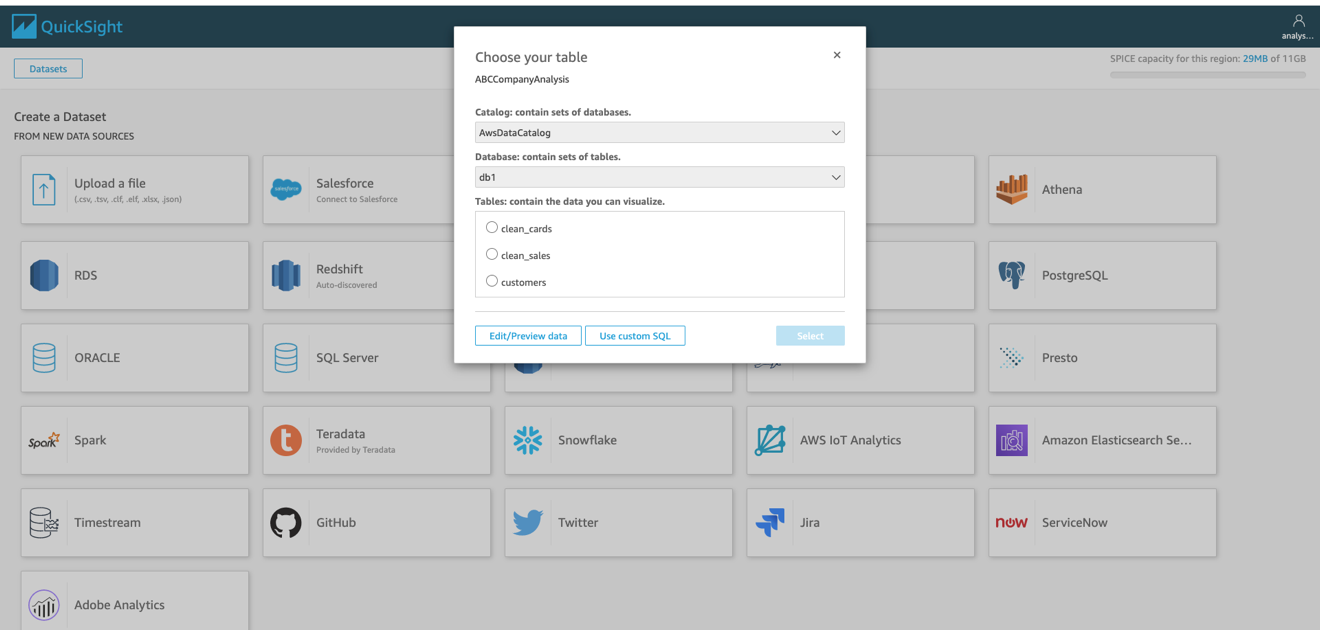Viewport: 1320px width, 630px height.
Task: Select the Presto icon
Action: [1012, 357]
